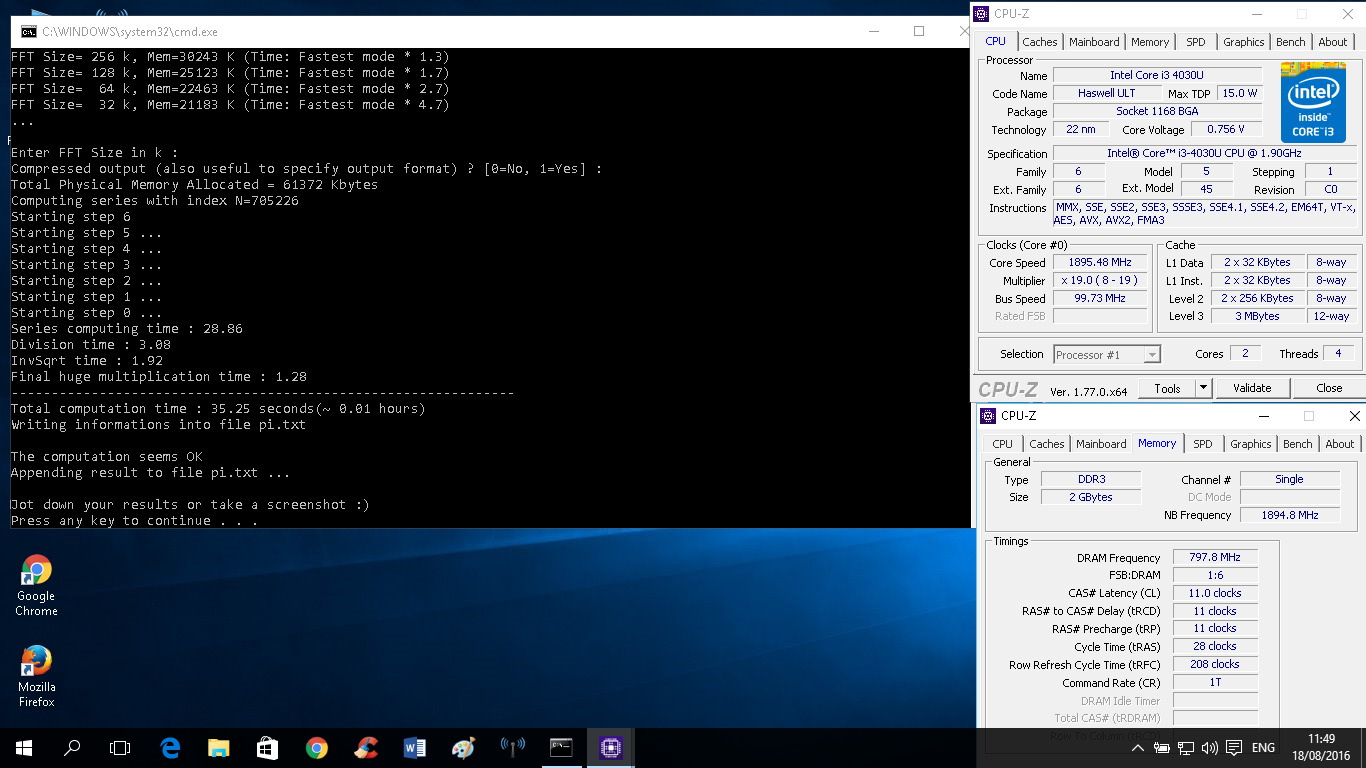The image size is (1366, 768).
Task: Open Paint from the taskbar
Action: point(463,747)
